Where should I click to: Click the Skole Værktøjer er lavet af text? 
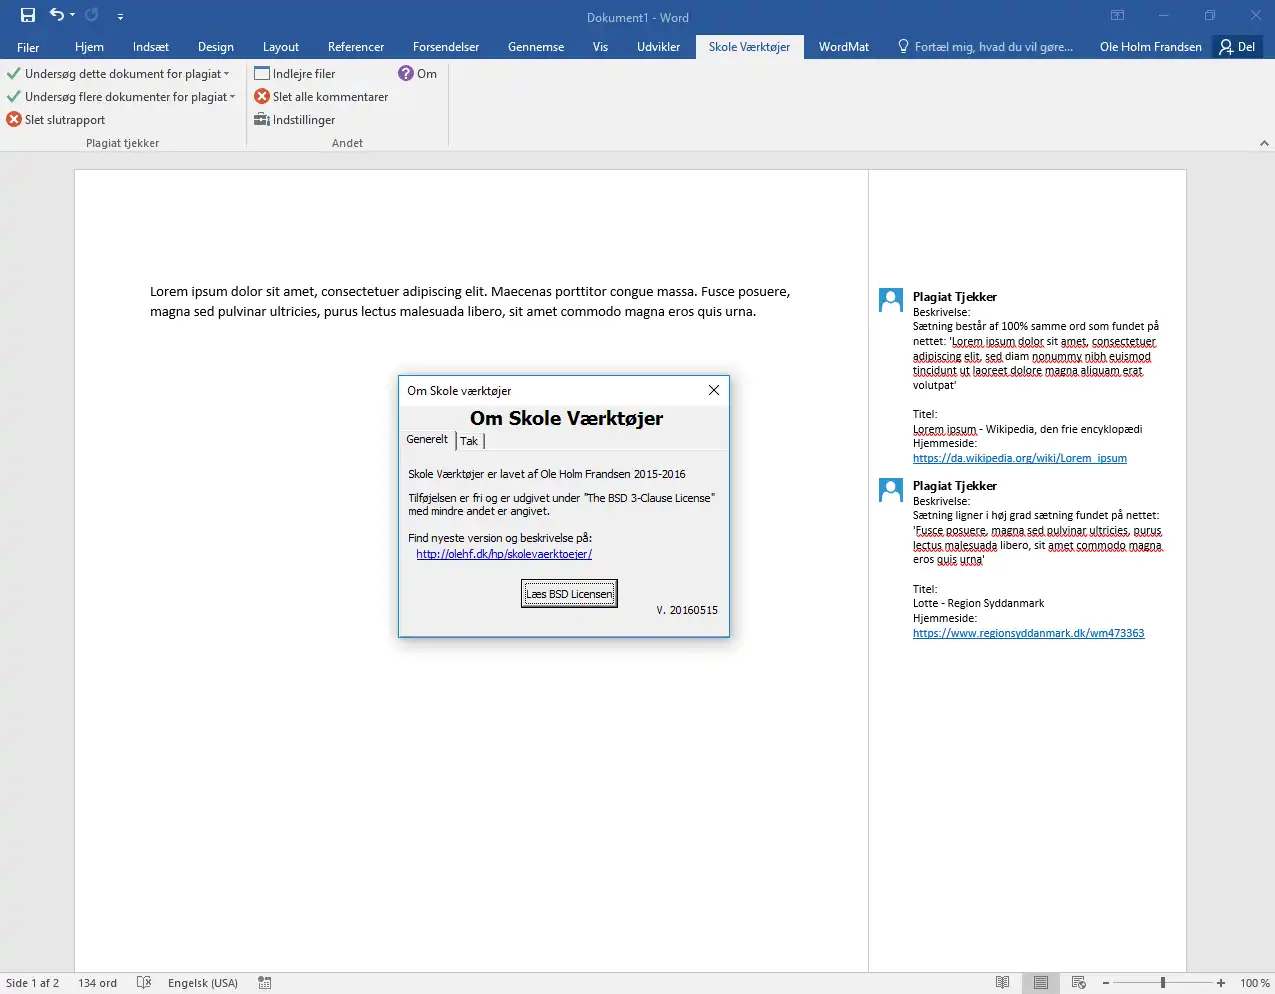click(547, 474)
